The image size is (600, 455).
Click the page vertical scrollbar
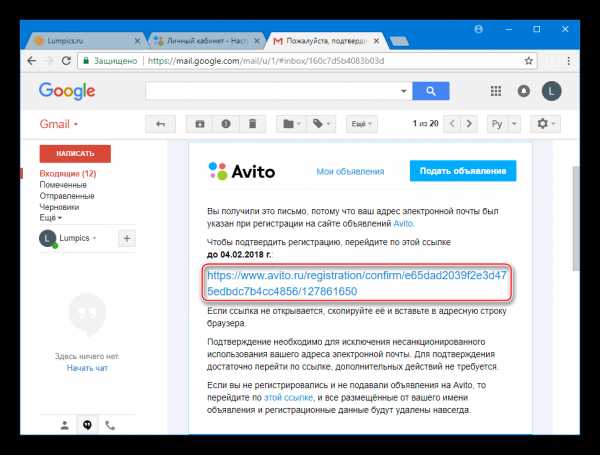pyautogui.click(x=576, y=219)
